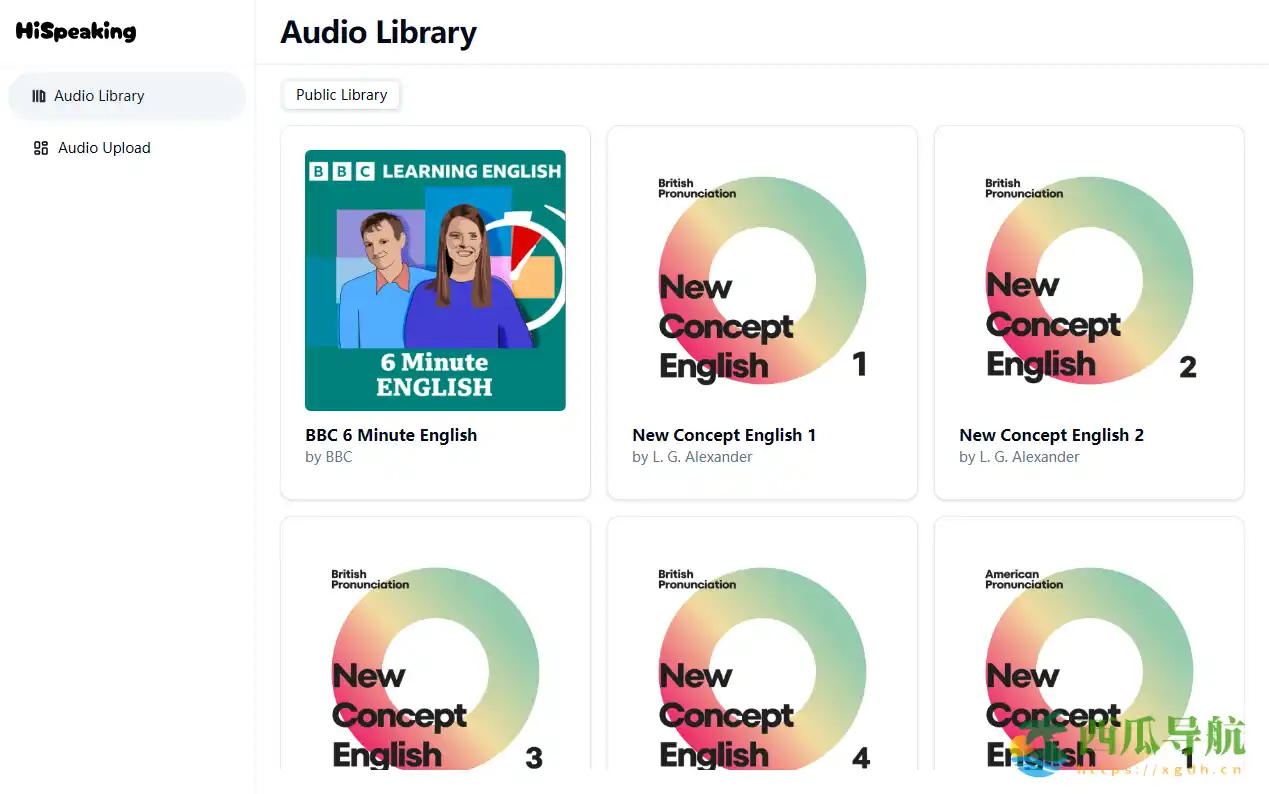Open the Audio Upload menu item
Image resolution: width=1269 pixels, height=794 pixels.
click(x=104, y=148)
